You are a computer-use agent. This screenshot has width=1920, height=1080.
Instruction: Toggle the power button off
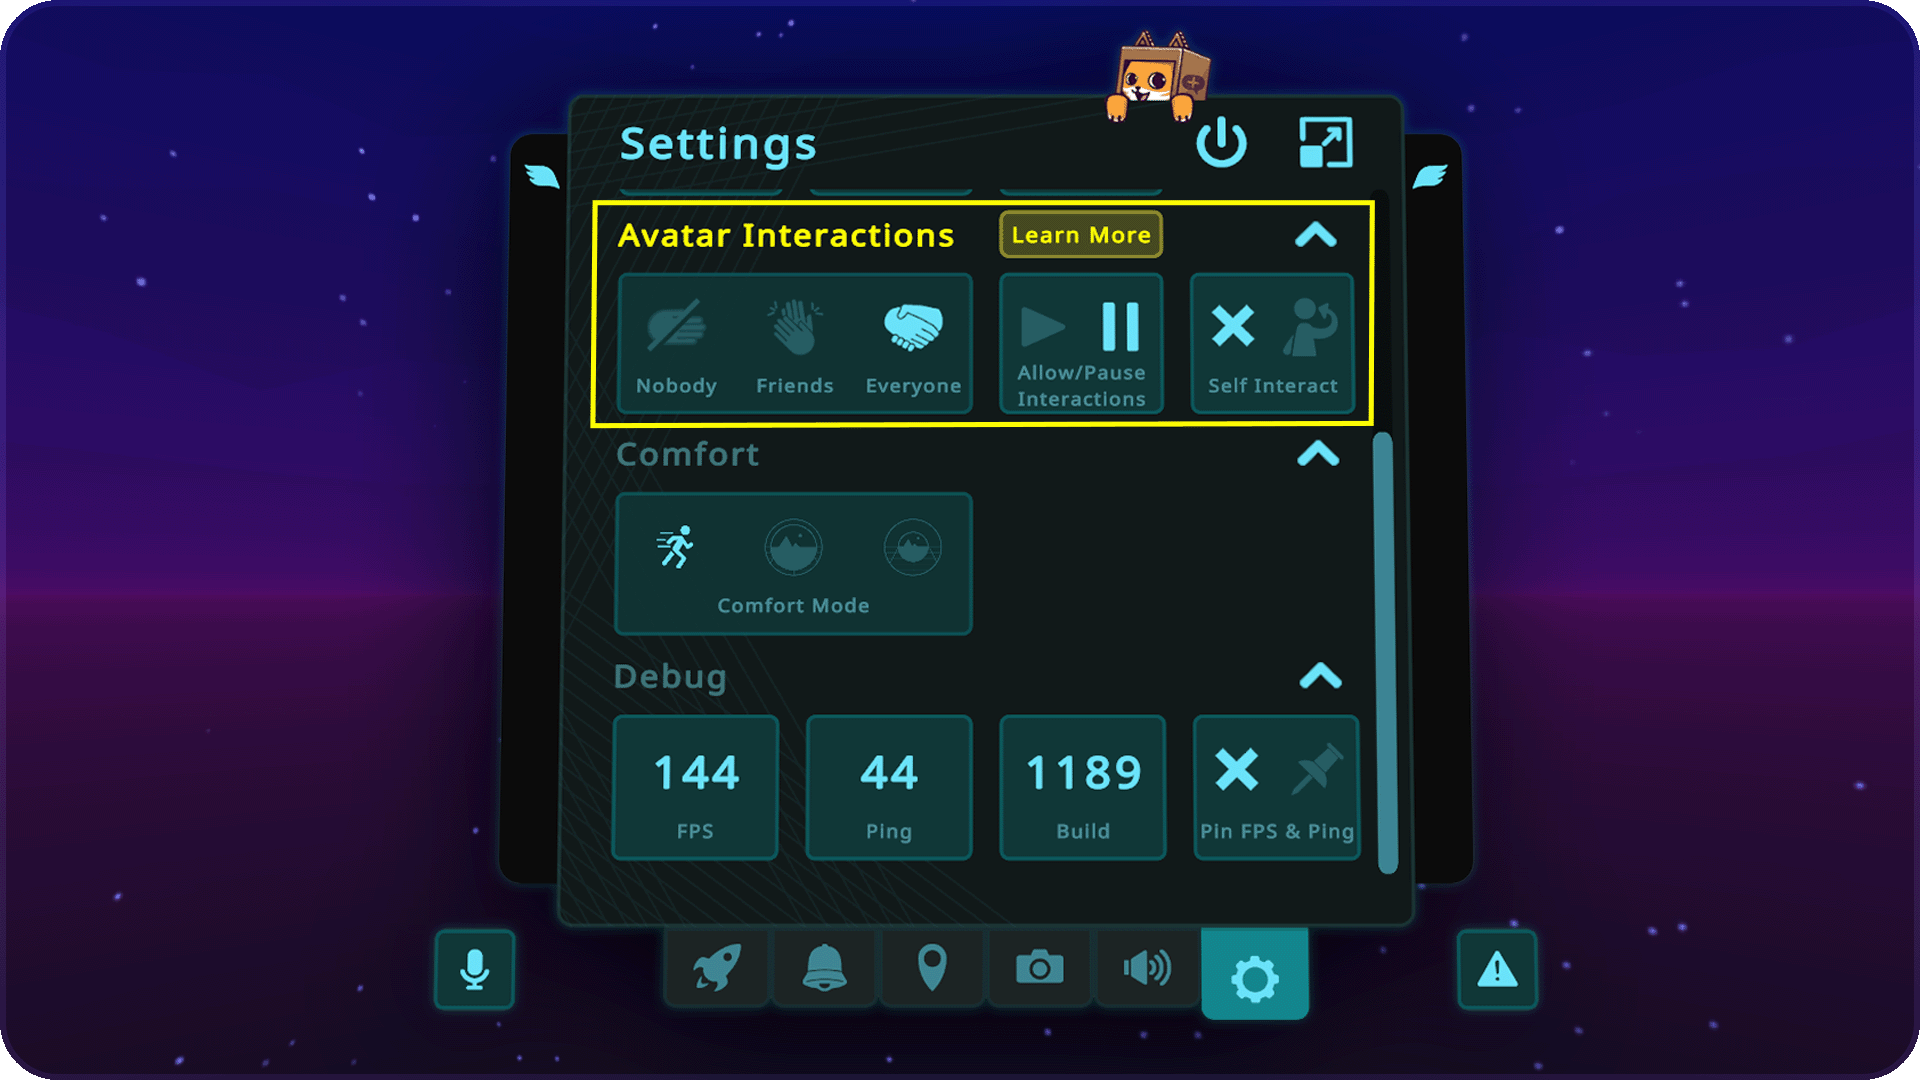1222,142
